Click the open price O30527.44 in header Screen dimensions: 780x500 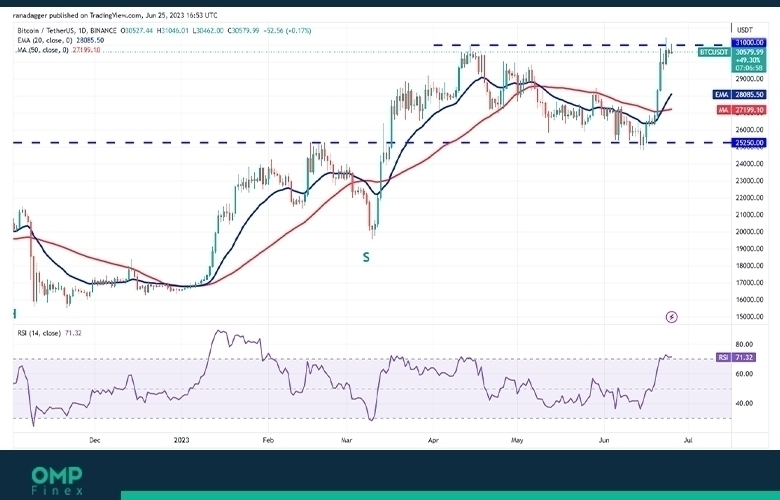pyautogui.click(x=138, y=30)
